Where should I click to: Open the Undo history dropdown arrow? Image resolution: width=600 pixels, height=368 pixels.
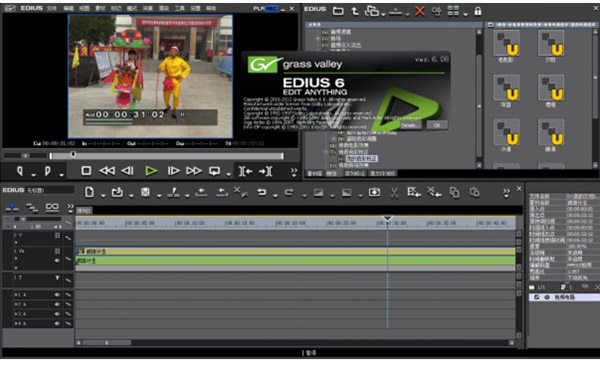pyautogui.click(x=275, y=195)
